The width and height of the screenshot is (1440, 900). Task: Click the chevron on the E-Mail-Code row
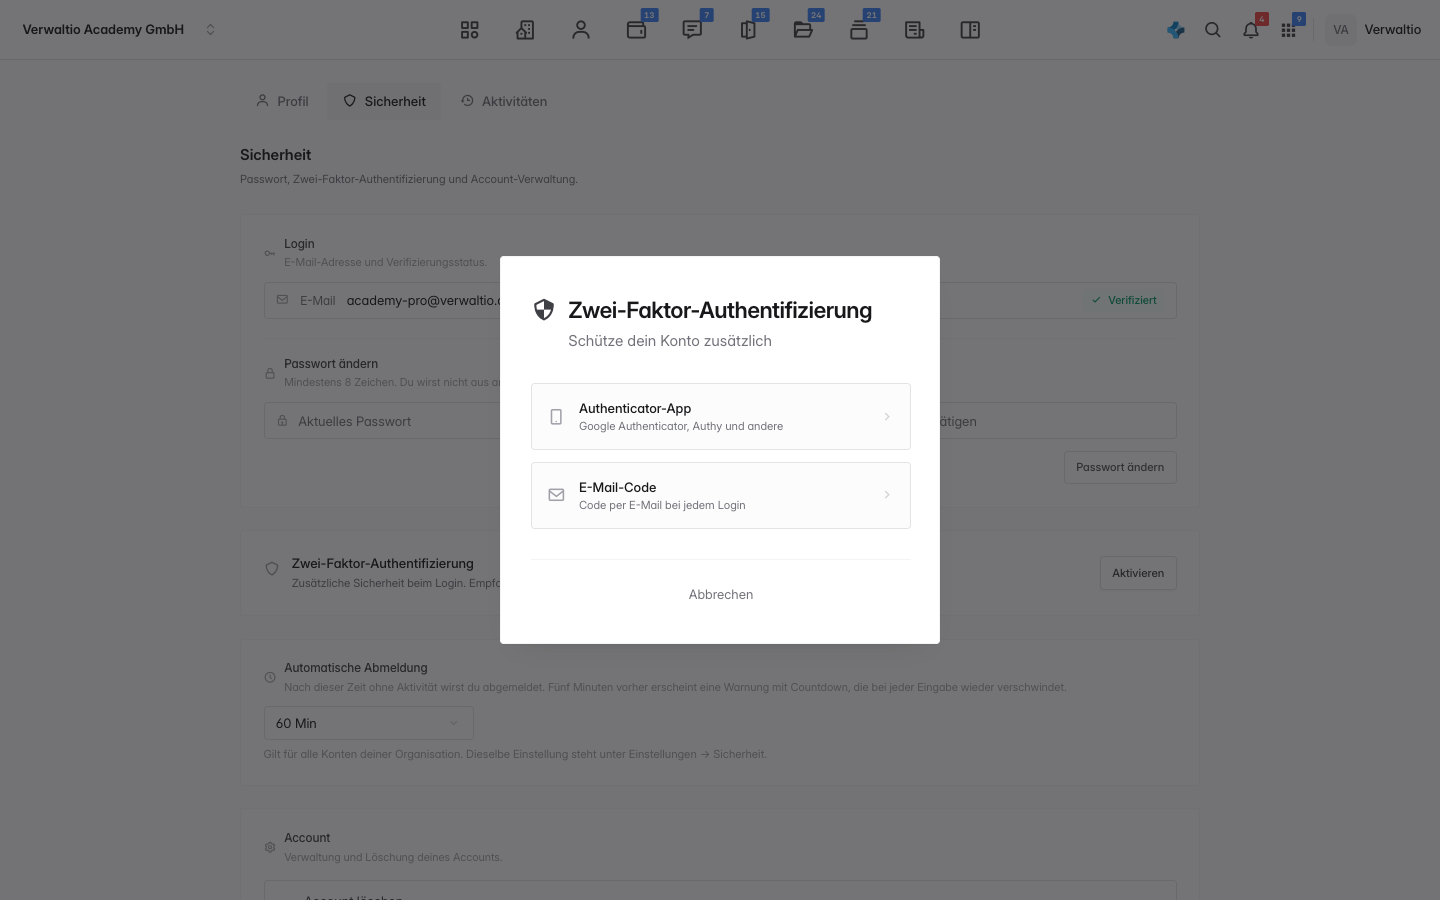(887, 495)
